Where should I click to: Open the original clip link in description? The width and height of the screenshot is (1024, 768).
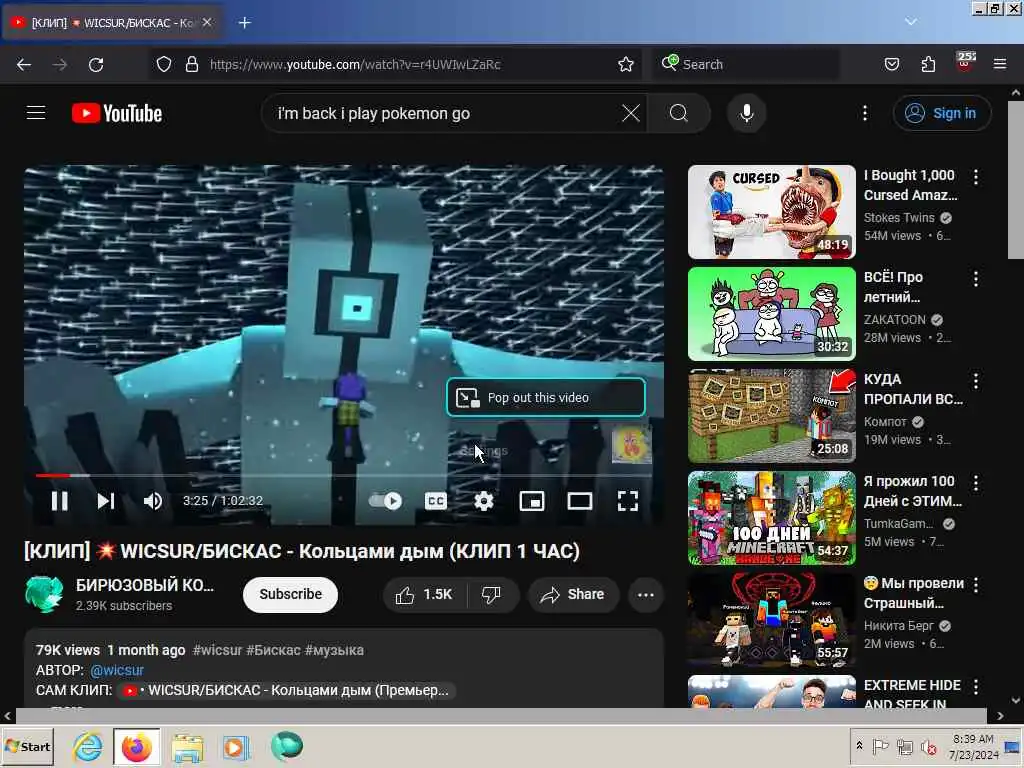(287, 690)
